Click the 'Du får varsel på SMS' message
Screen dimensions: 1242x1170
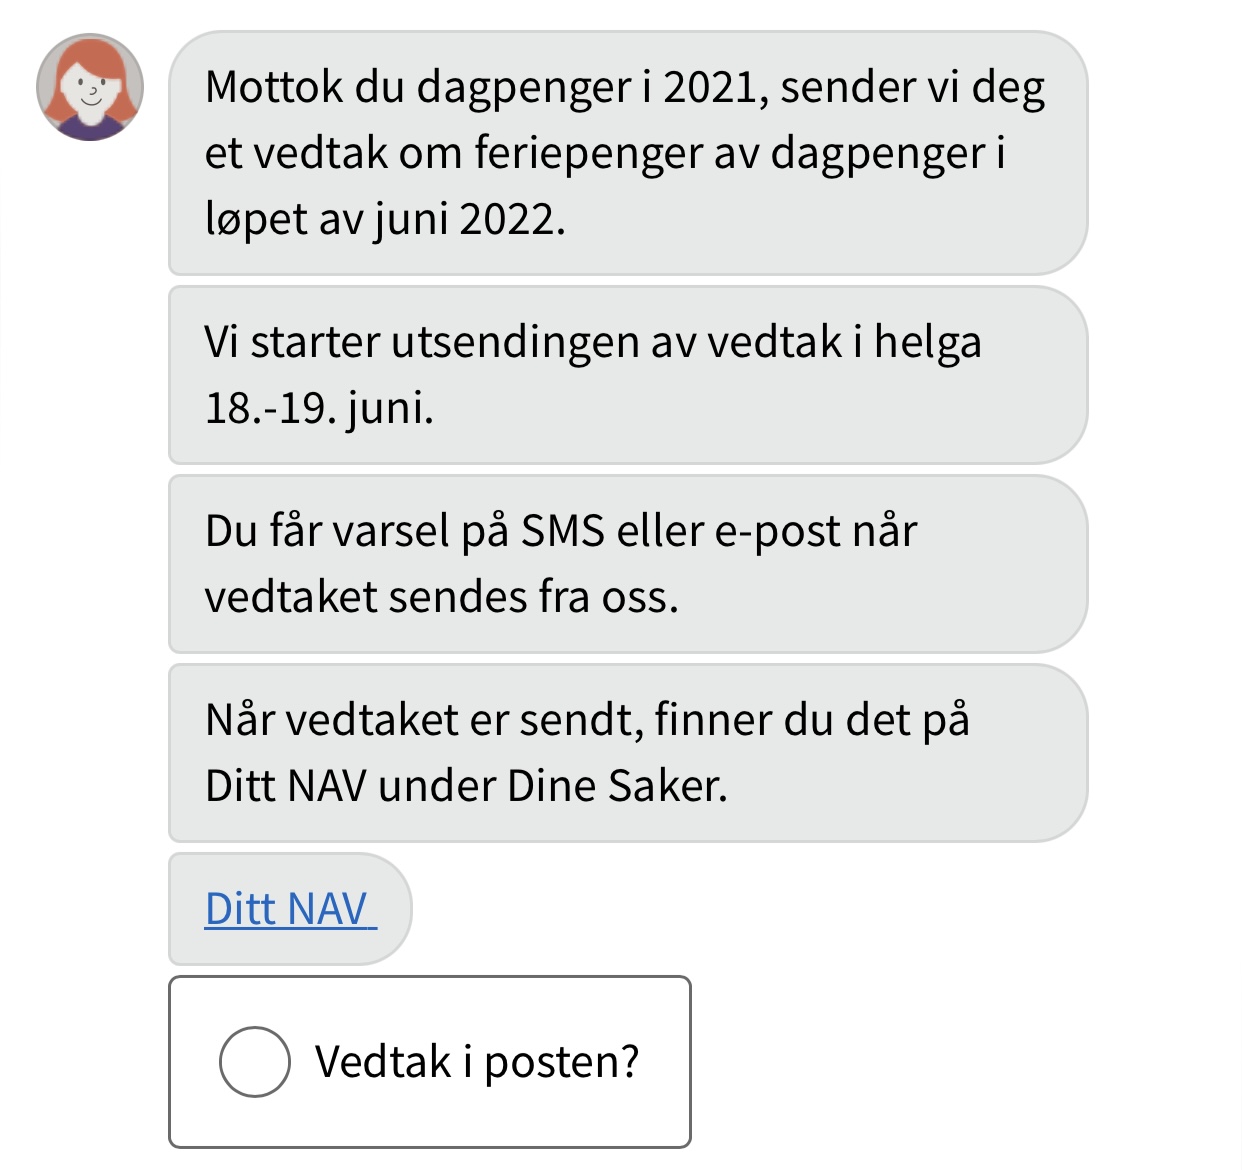(x=627, y=564)
